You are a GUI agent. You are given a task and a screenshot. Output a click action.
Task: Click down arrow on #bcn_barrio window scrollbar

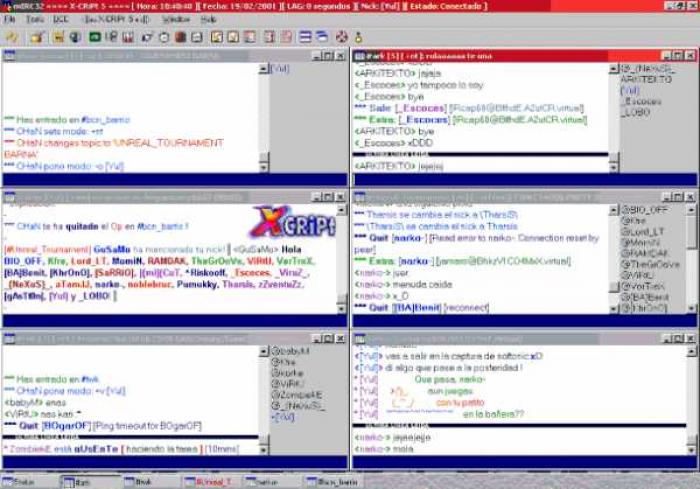[x=264, y=167]
